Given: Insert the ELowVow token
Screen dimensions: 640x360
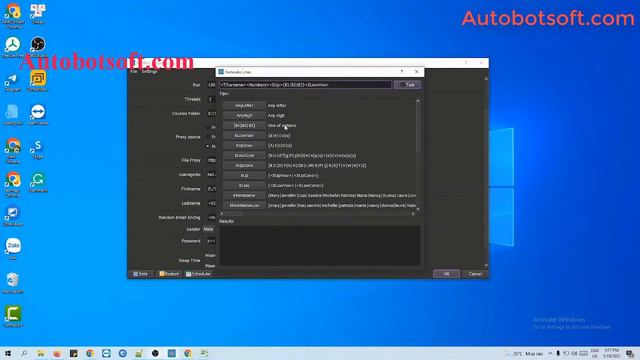Looking at the screenshot, I should [244, 136].
